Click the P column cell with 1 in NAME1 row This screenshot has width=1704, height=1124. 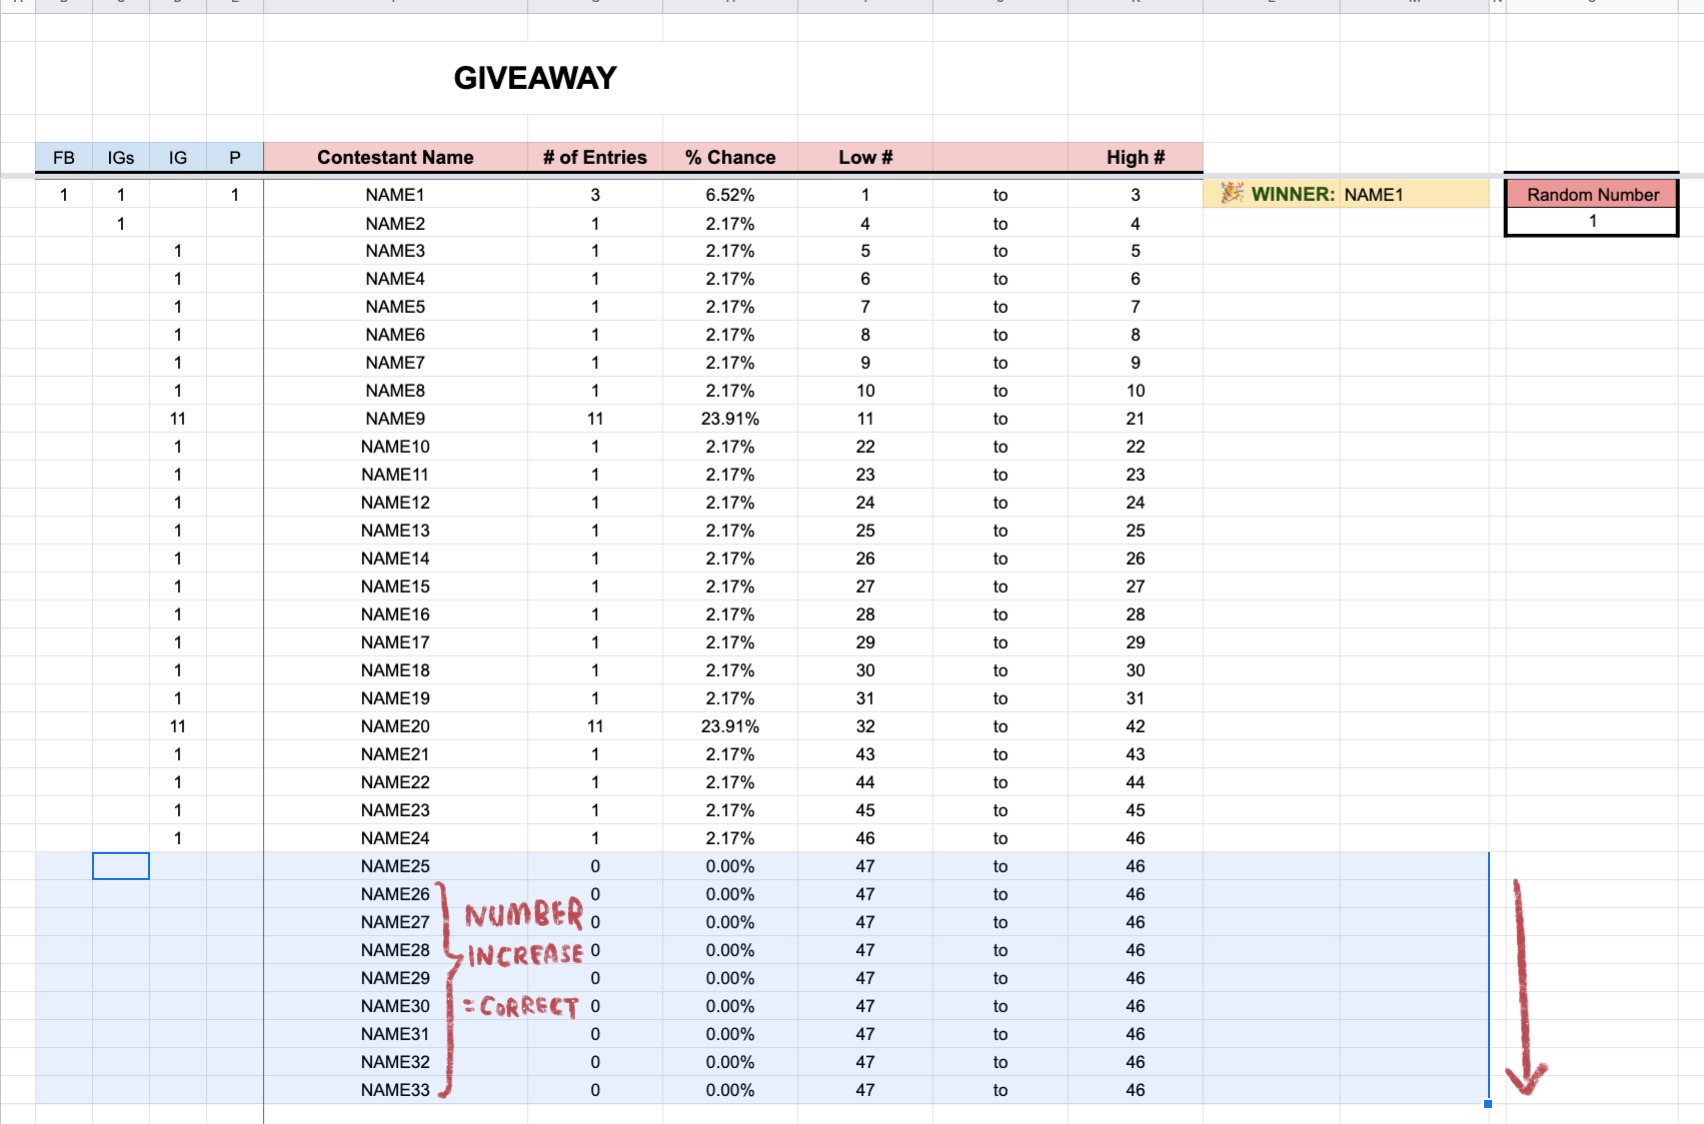point(235,195)
